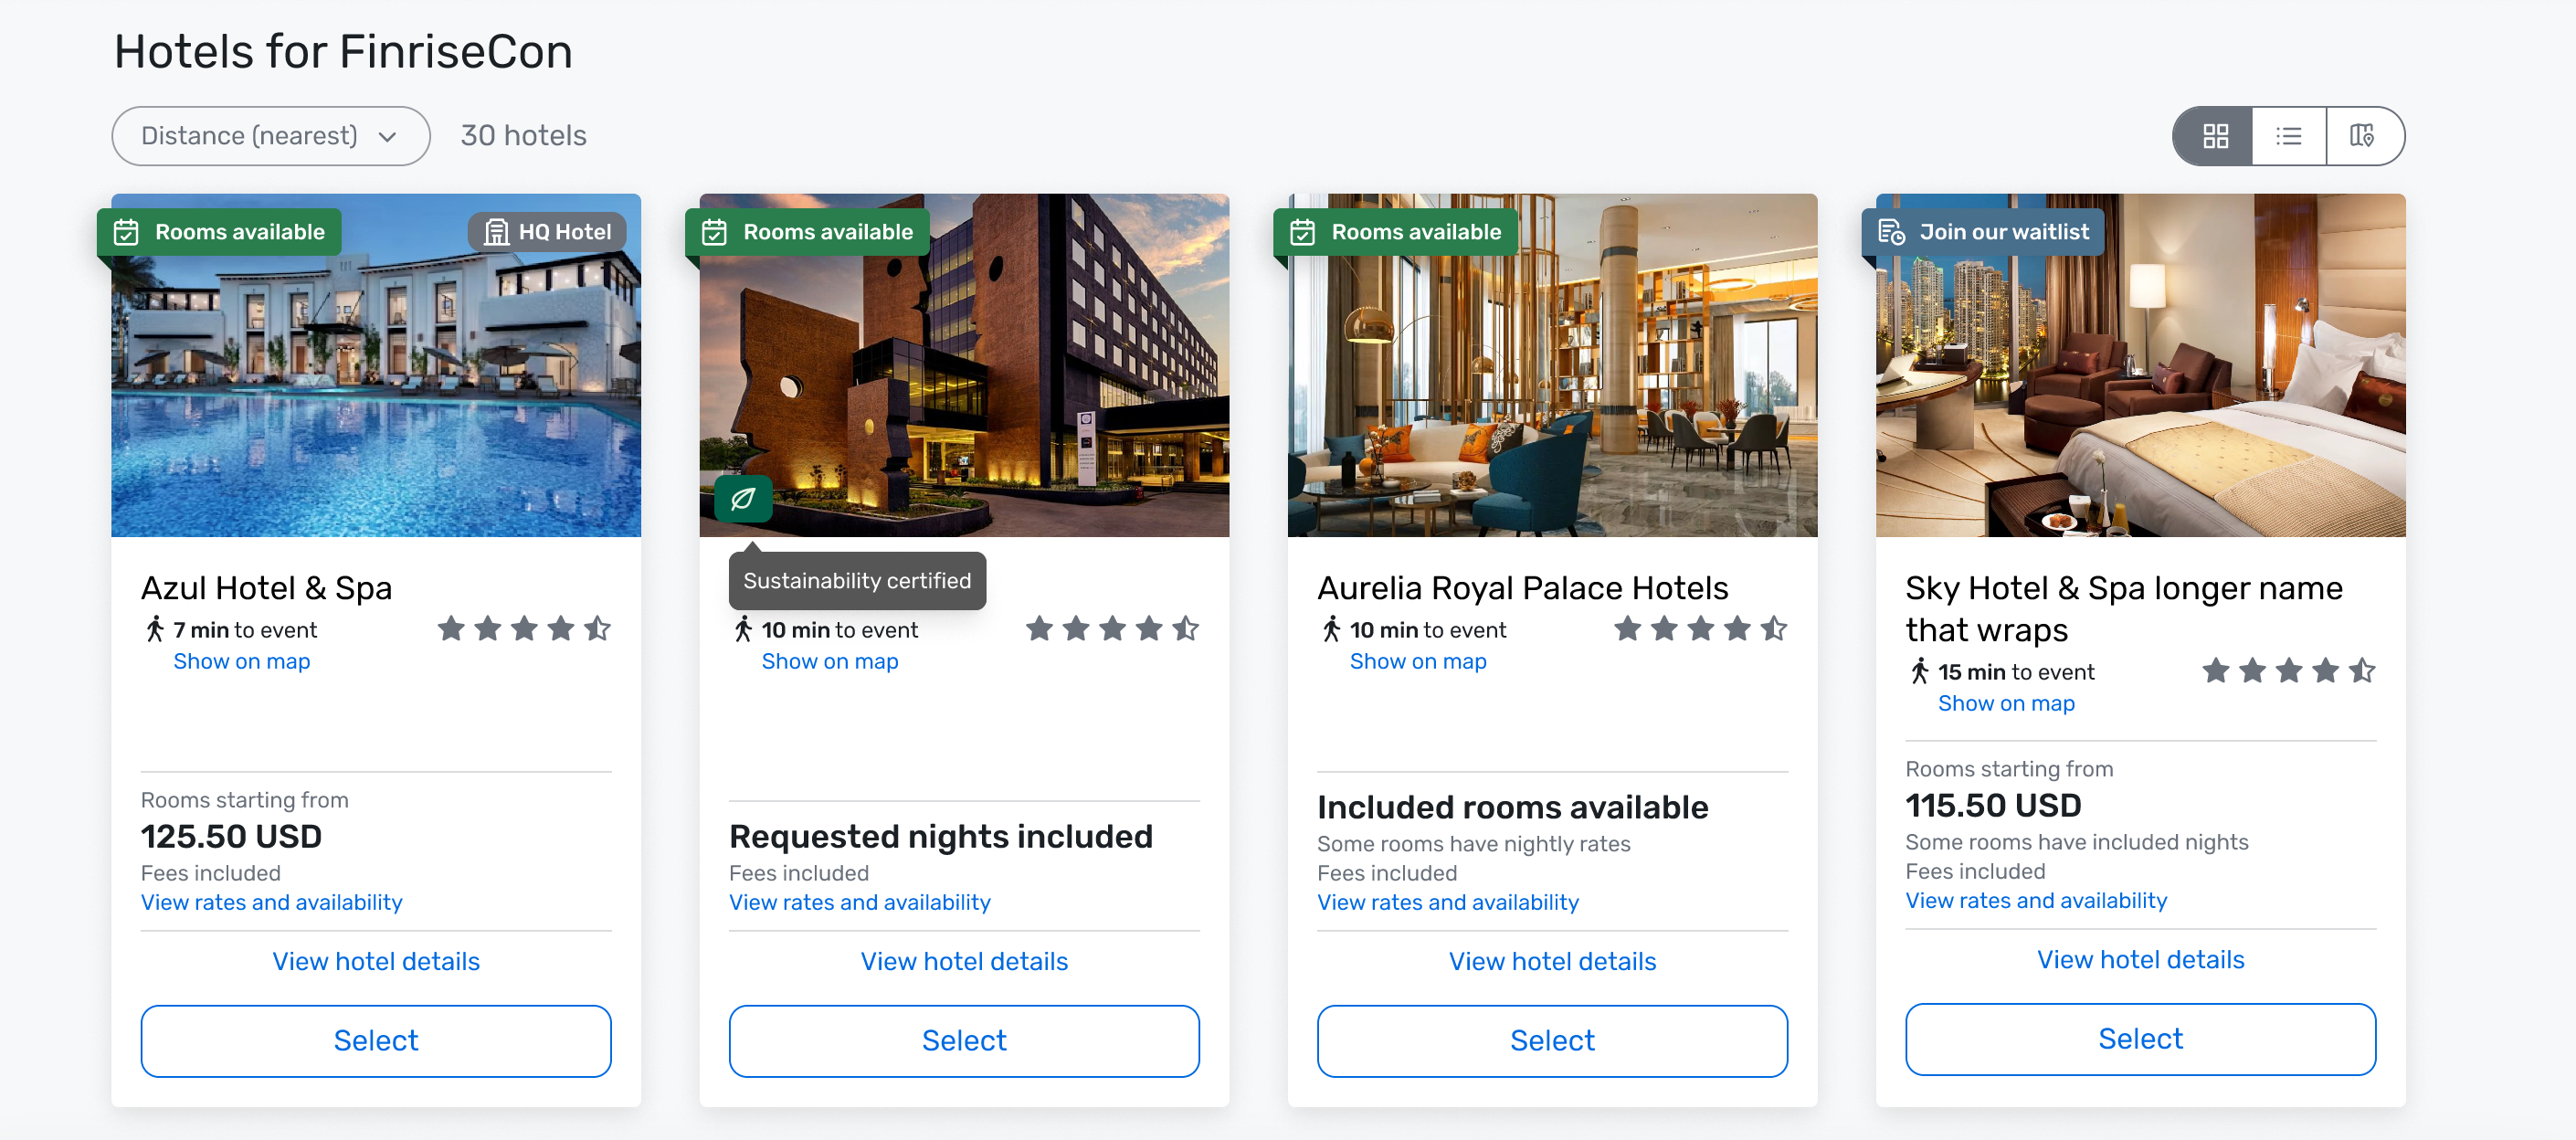The width and height of the screenshot is (2576, 1140).
Task: Click Aurelia's Rooms available calendar icon
Action: pos(1302,232)
